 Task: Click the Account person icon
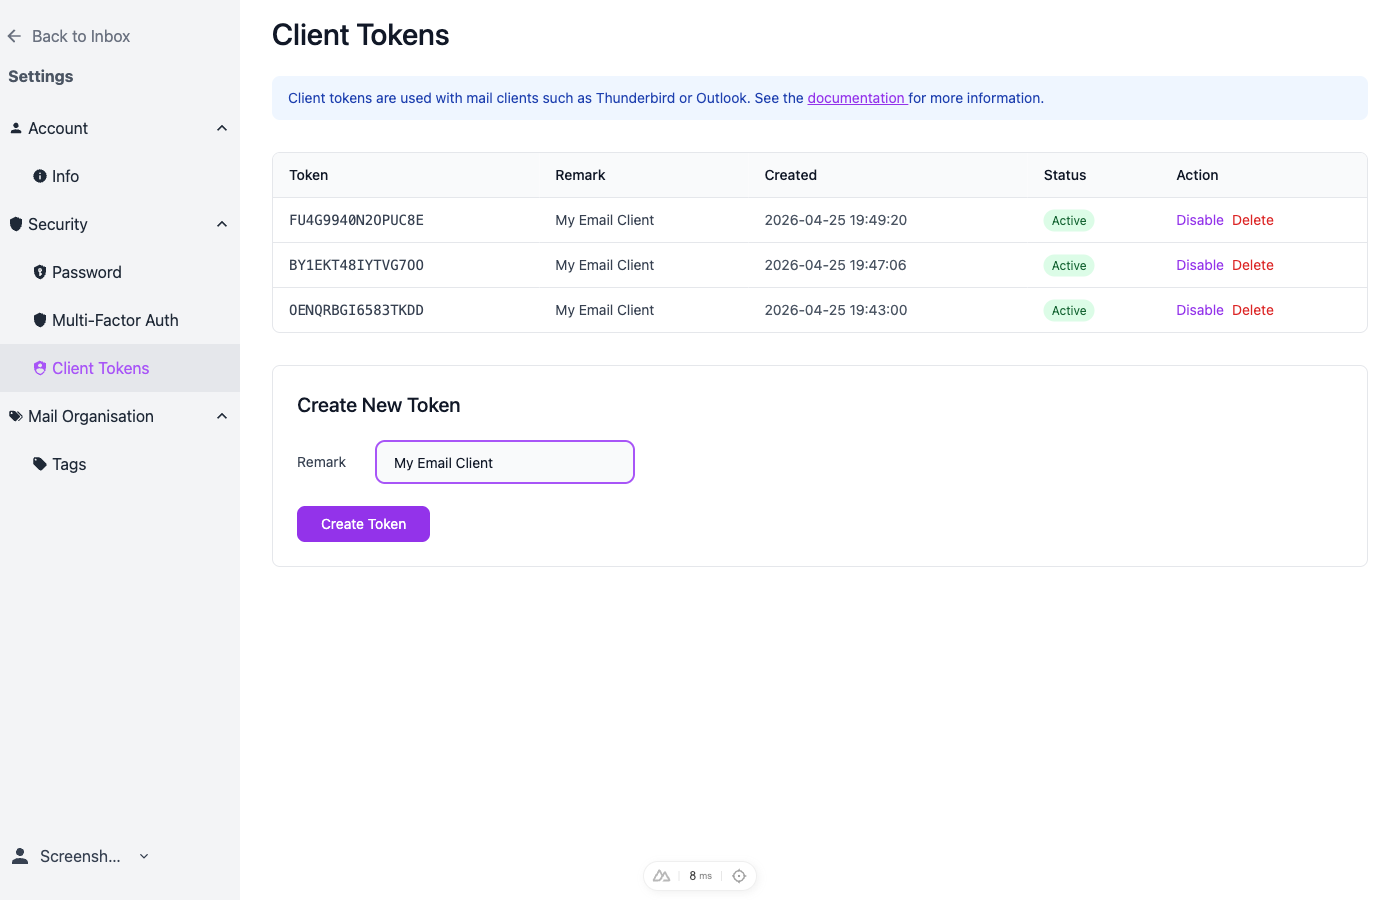tap(15, 128)
